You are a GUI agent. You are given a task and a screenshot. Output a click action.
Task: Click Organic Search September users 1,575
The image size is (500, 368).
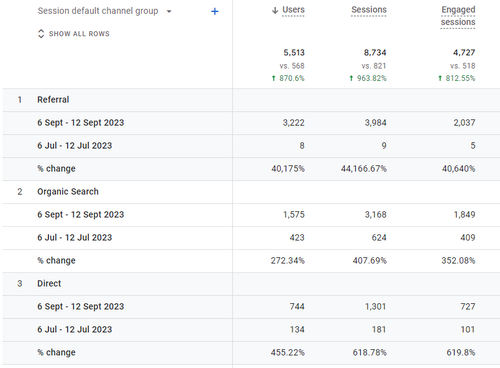tap(294, 215)
